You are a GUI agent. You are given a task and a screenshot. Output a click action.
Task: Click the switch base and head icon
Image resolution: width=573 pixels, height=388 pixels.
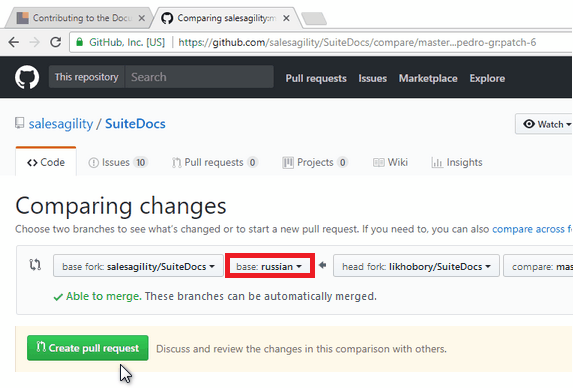pyautogui.click(x=35, y=265)
